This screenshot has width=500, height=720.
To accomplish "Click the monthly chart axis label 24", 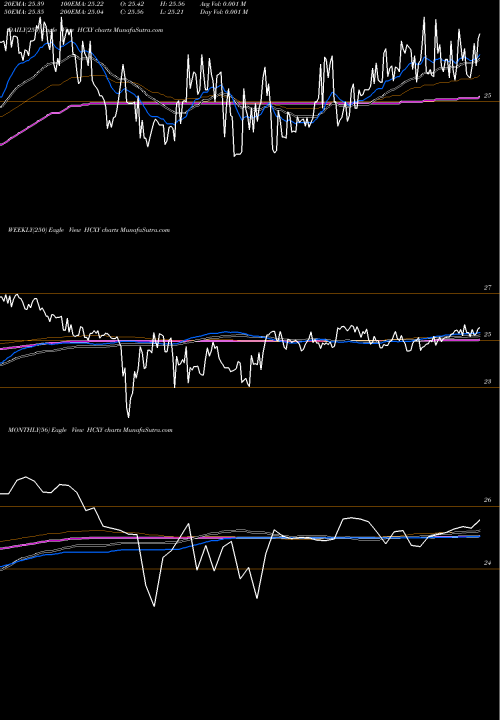I will (487, 563).
